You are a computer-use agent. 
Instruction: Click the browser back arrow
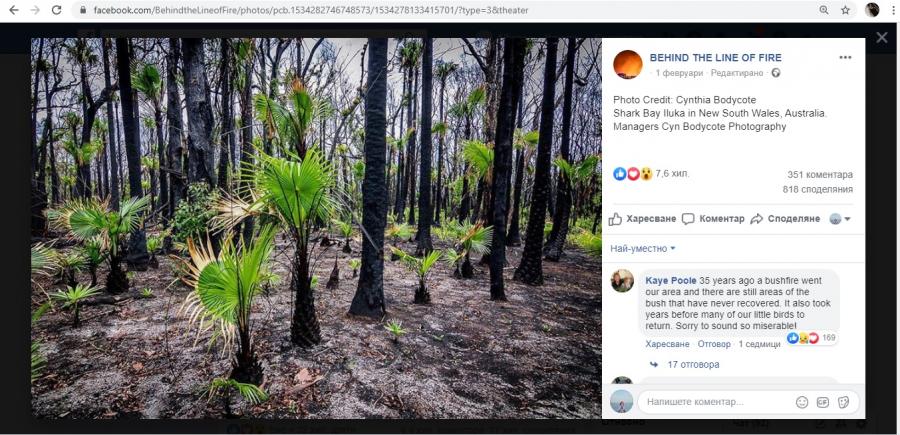[x=14, y=10]
